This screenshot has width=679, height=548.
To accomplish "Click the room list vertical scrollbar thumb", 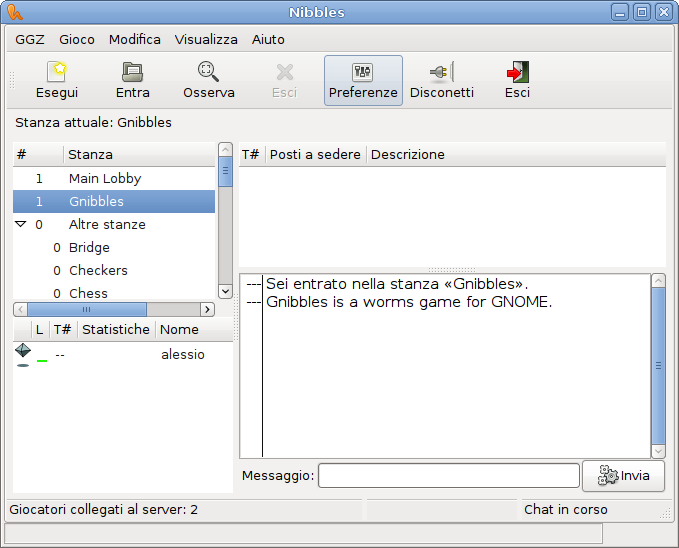I will tap(225, 172).
